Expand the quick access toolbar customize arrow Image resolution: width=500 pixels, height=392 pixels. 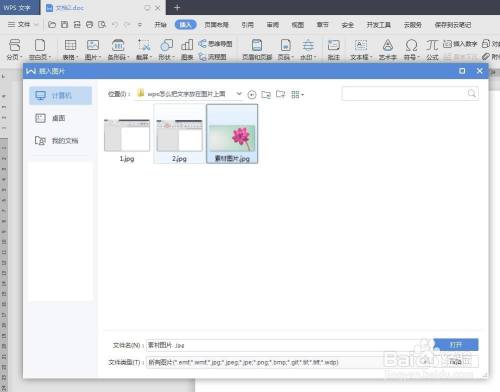(140, 24)
